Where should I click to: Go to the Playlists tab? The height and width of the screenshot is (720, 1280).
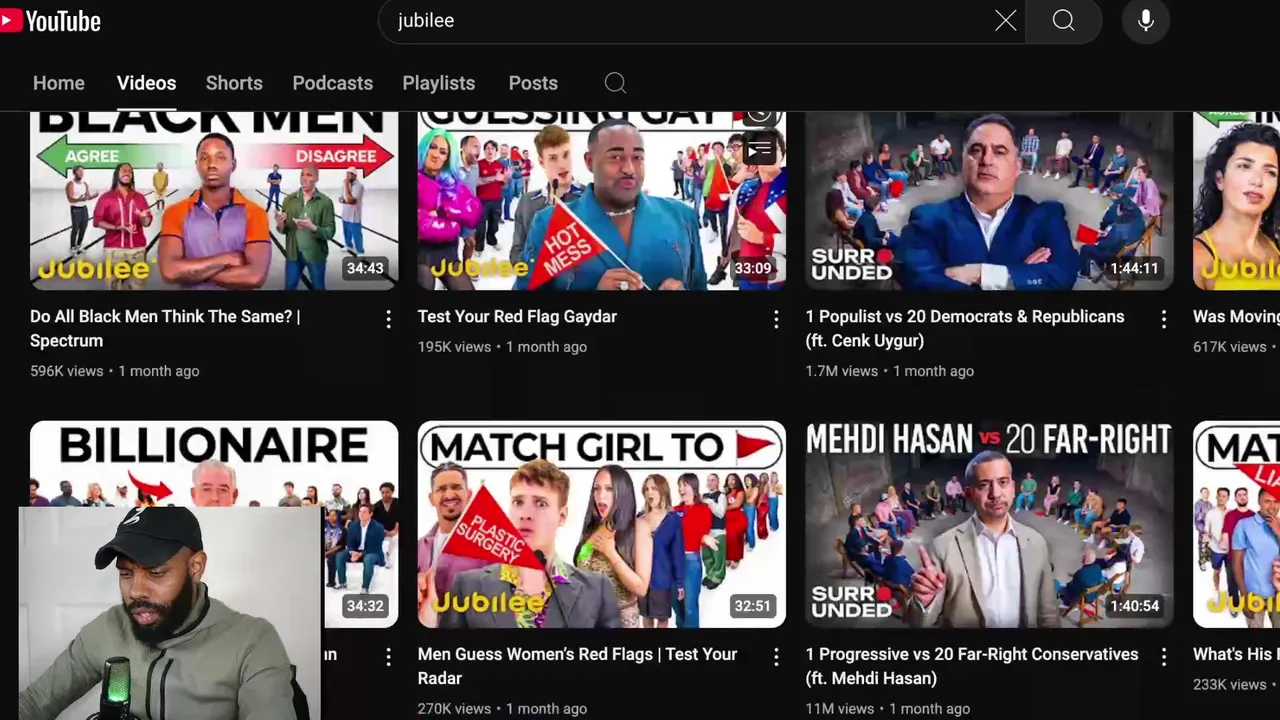(x=438, y=83)
